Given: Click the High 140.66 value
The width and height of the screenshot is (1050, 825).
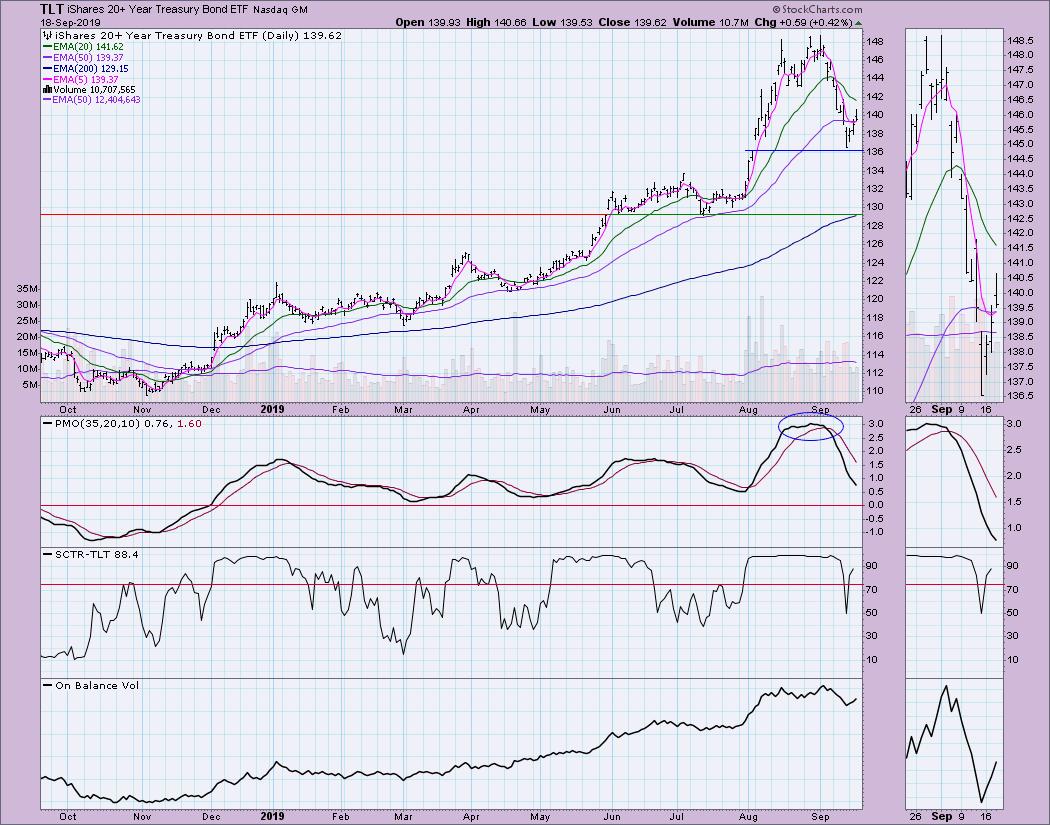Looking at the screenshot, I should click(x=496, y=22).
